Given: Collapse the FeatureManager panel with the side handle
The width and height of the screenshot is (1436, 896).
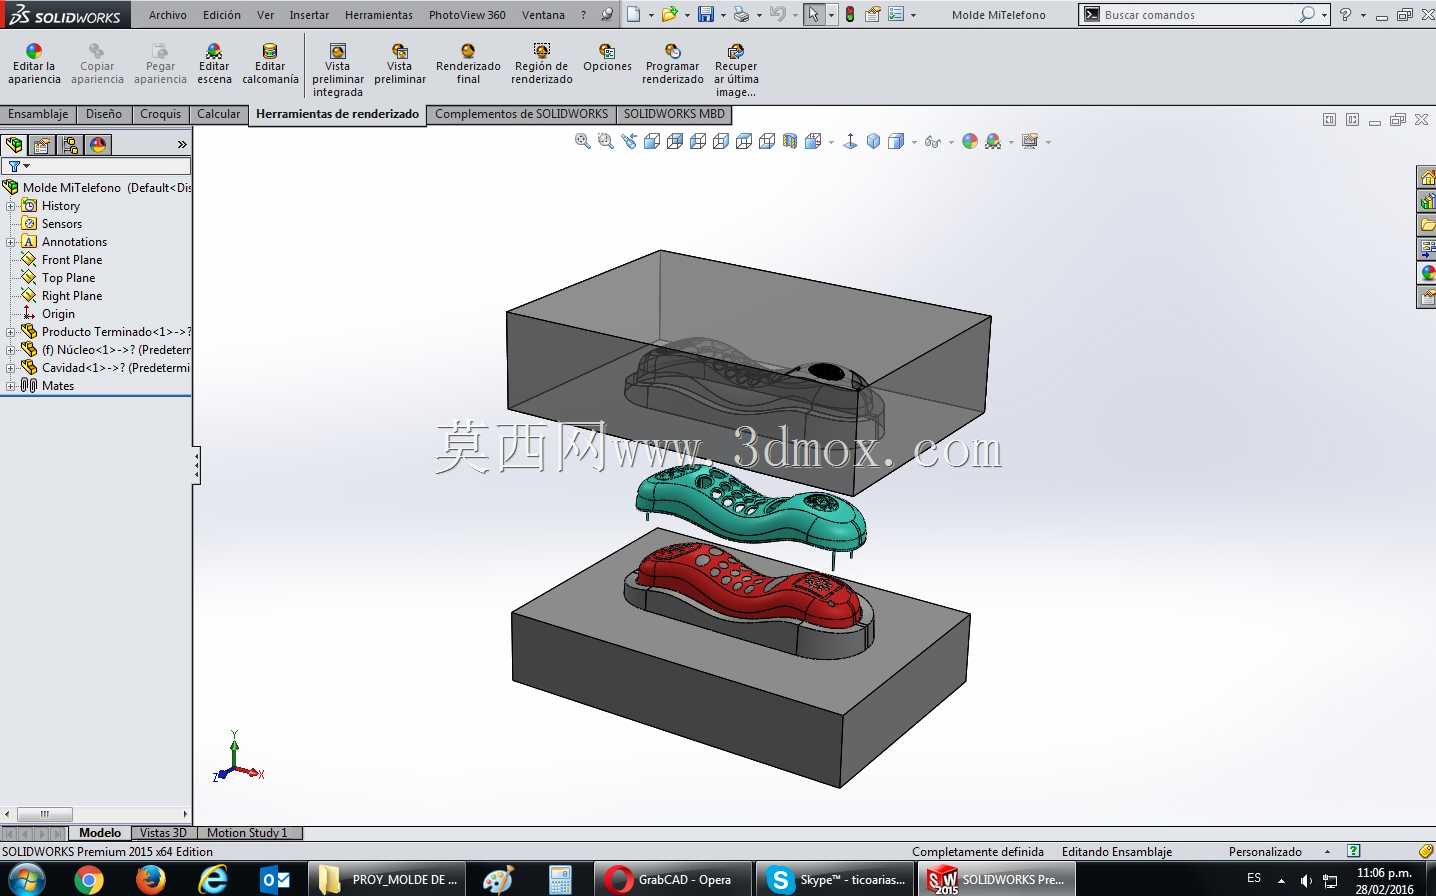Looking at the screenshot, I should (197, 465).
